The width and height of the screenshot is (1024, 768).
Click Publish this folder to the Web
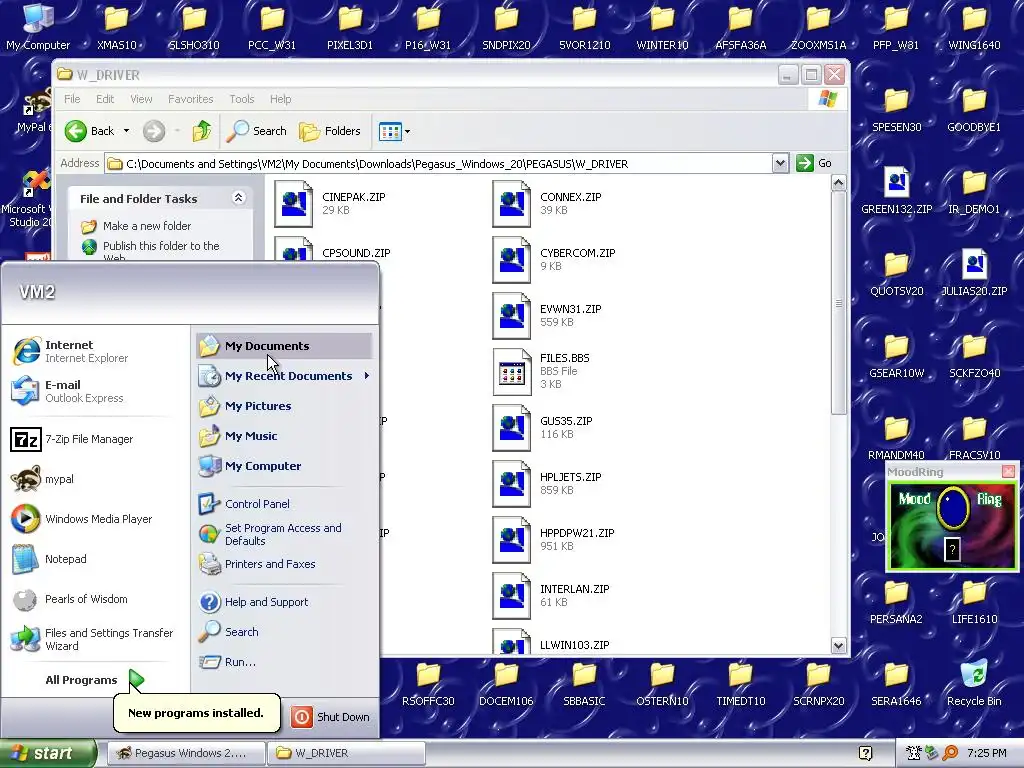pos(161,251)
